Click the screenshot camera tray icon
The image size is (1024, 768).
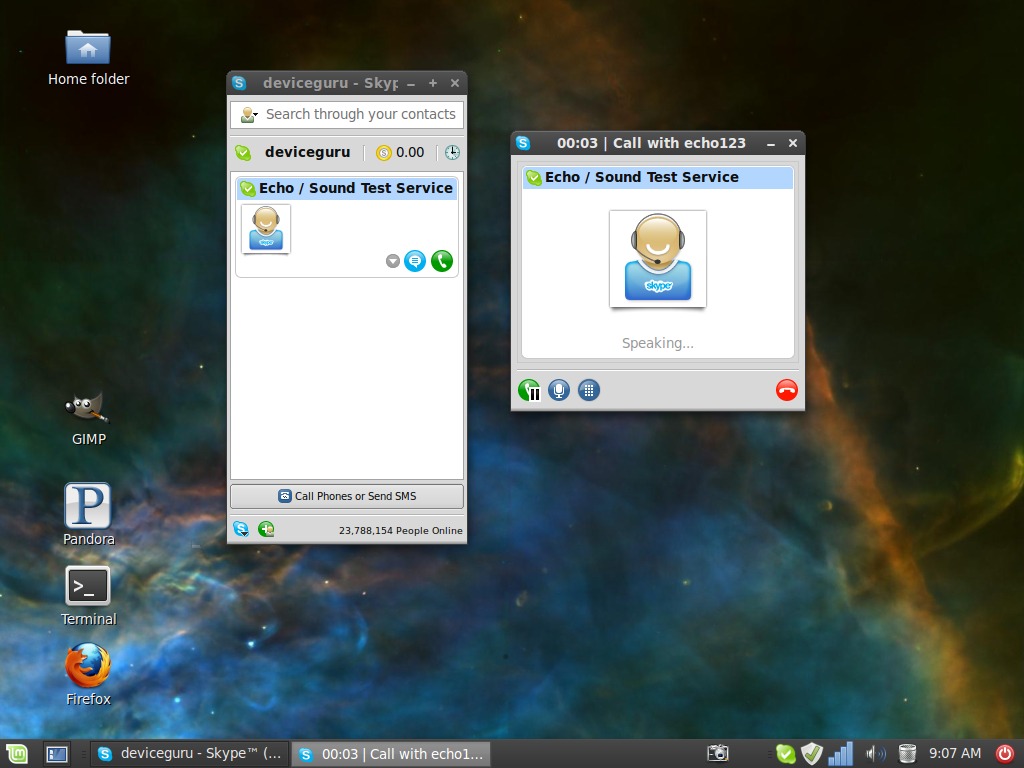[x=718, y=754]
